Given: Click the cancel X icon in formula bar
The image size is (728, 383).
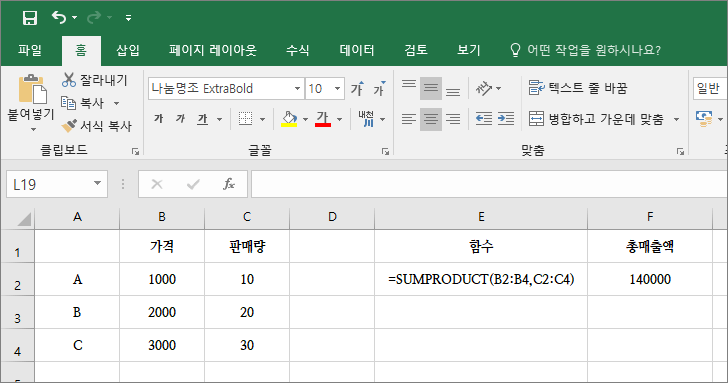Looking at the screenshot, I should click(x=157, y=184).
